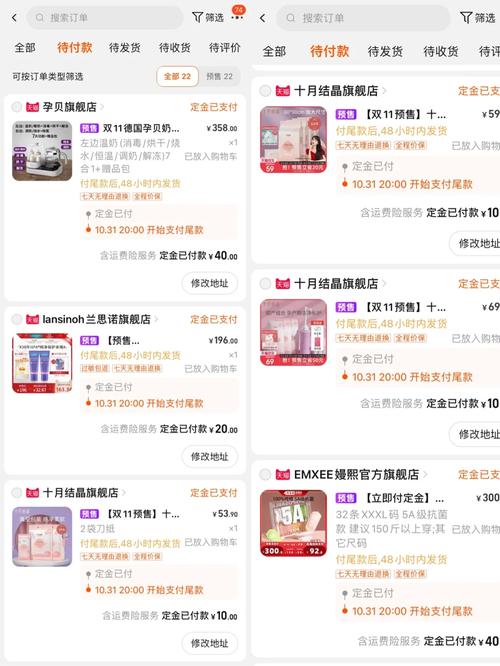
Task: Click into the right screen 搜索订单 search field
Action: point(363,18)
